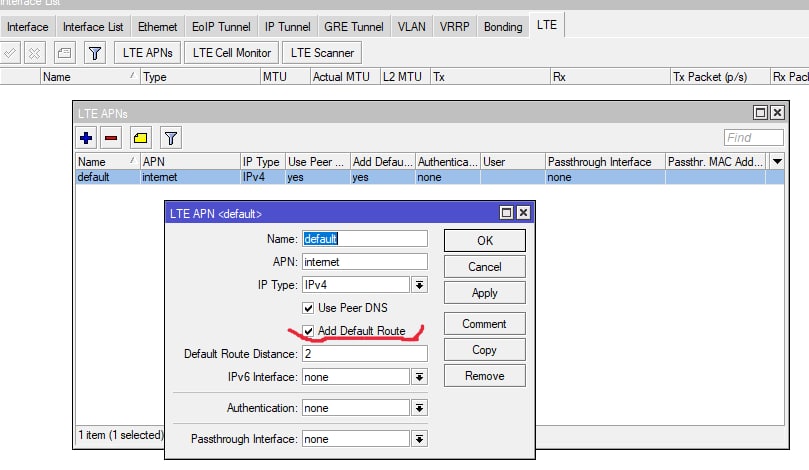
Task: Click the User column header
Action: point(513,161)
